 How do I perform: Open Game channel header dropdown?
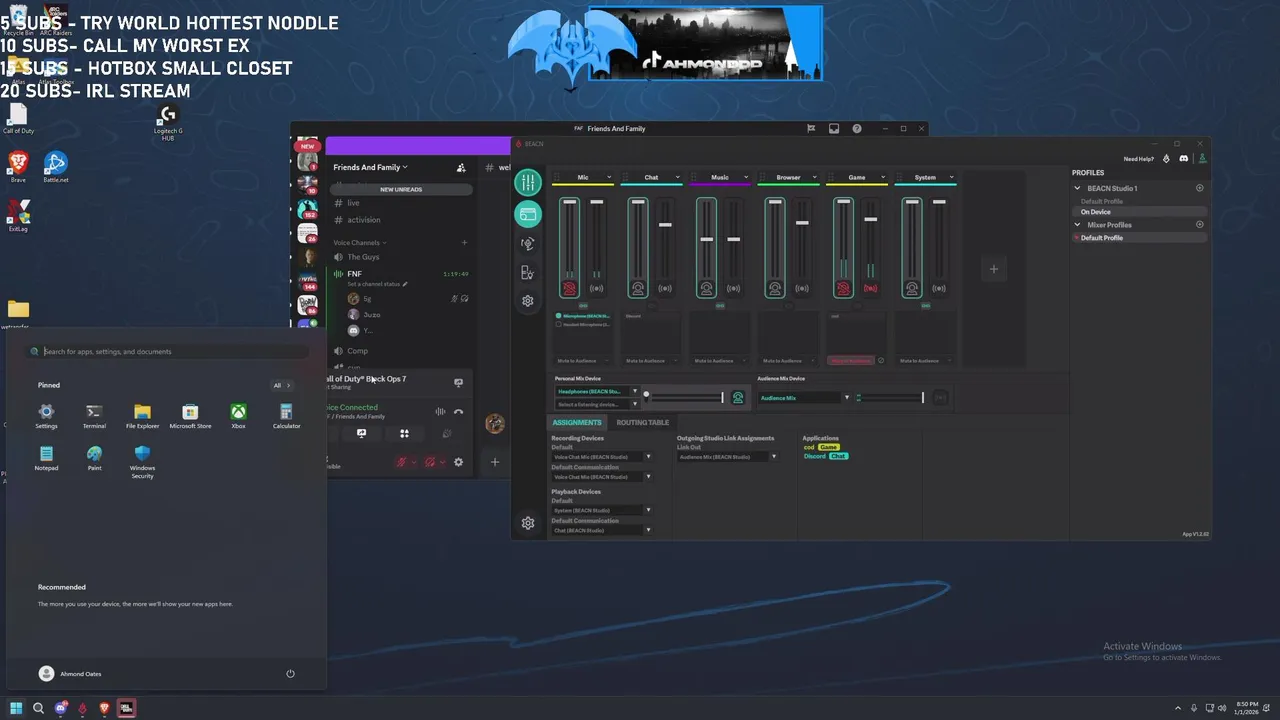883,177
